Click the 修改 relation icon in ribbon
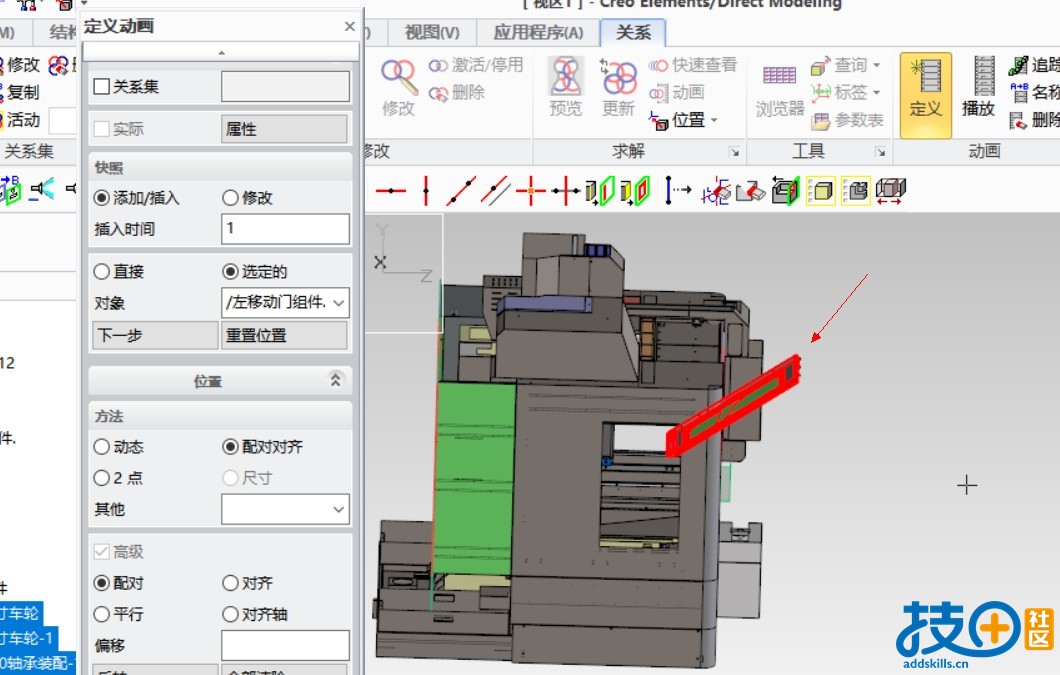 398,87
